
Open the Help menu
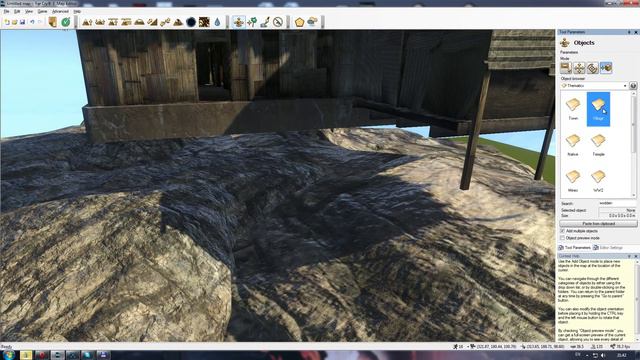pyautogui.click(x=77, y=11)
